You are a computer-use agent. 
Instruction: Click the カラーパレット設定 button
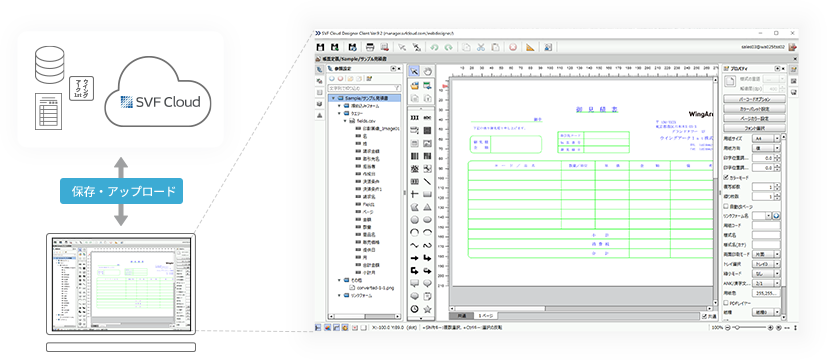[x=754, y=109]
